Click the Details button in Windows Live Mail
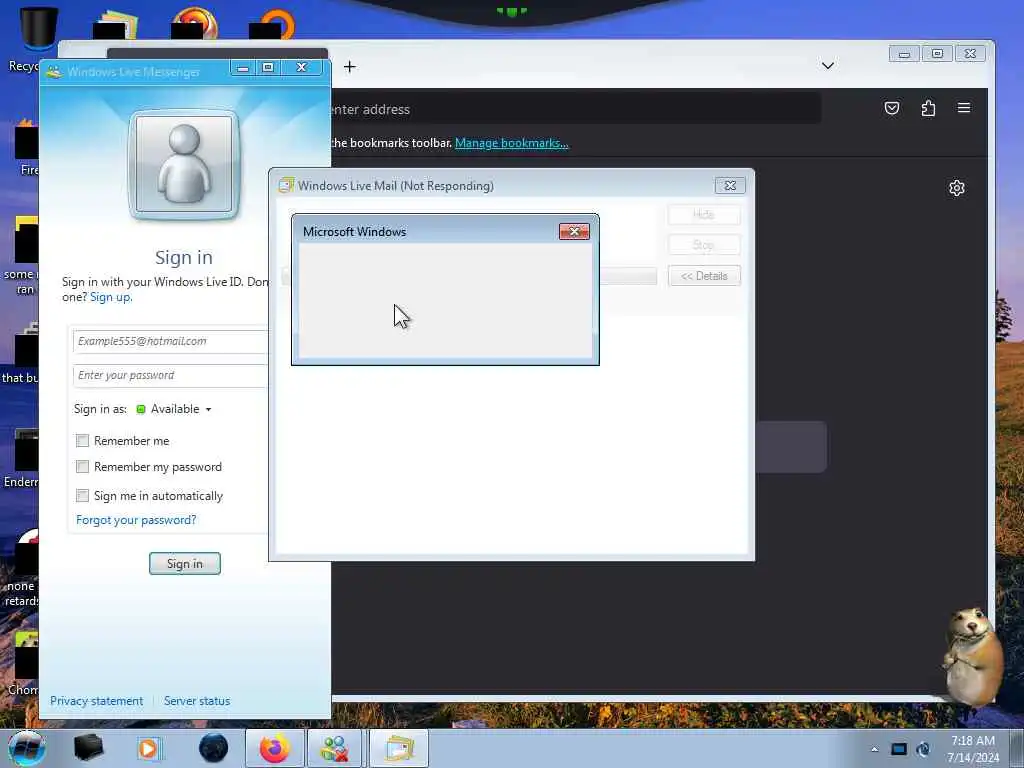Screen dimensions: 1024x768 pos(704,276)
